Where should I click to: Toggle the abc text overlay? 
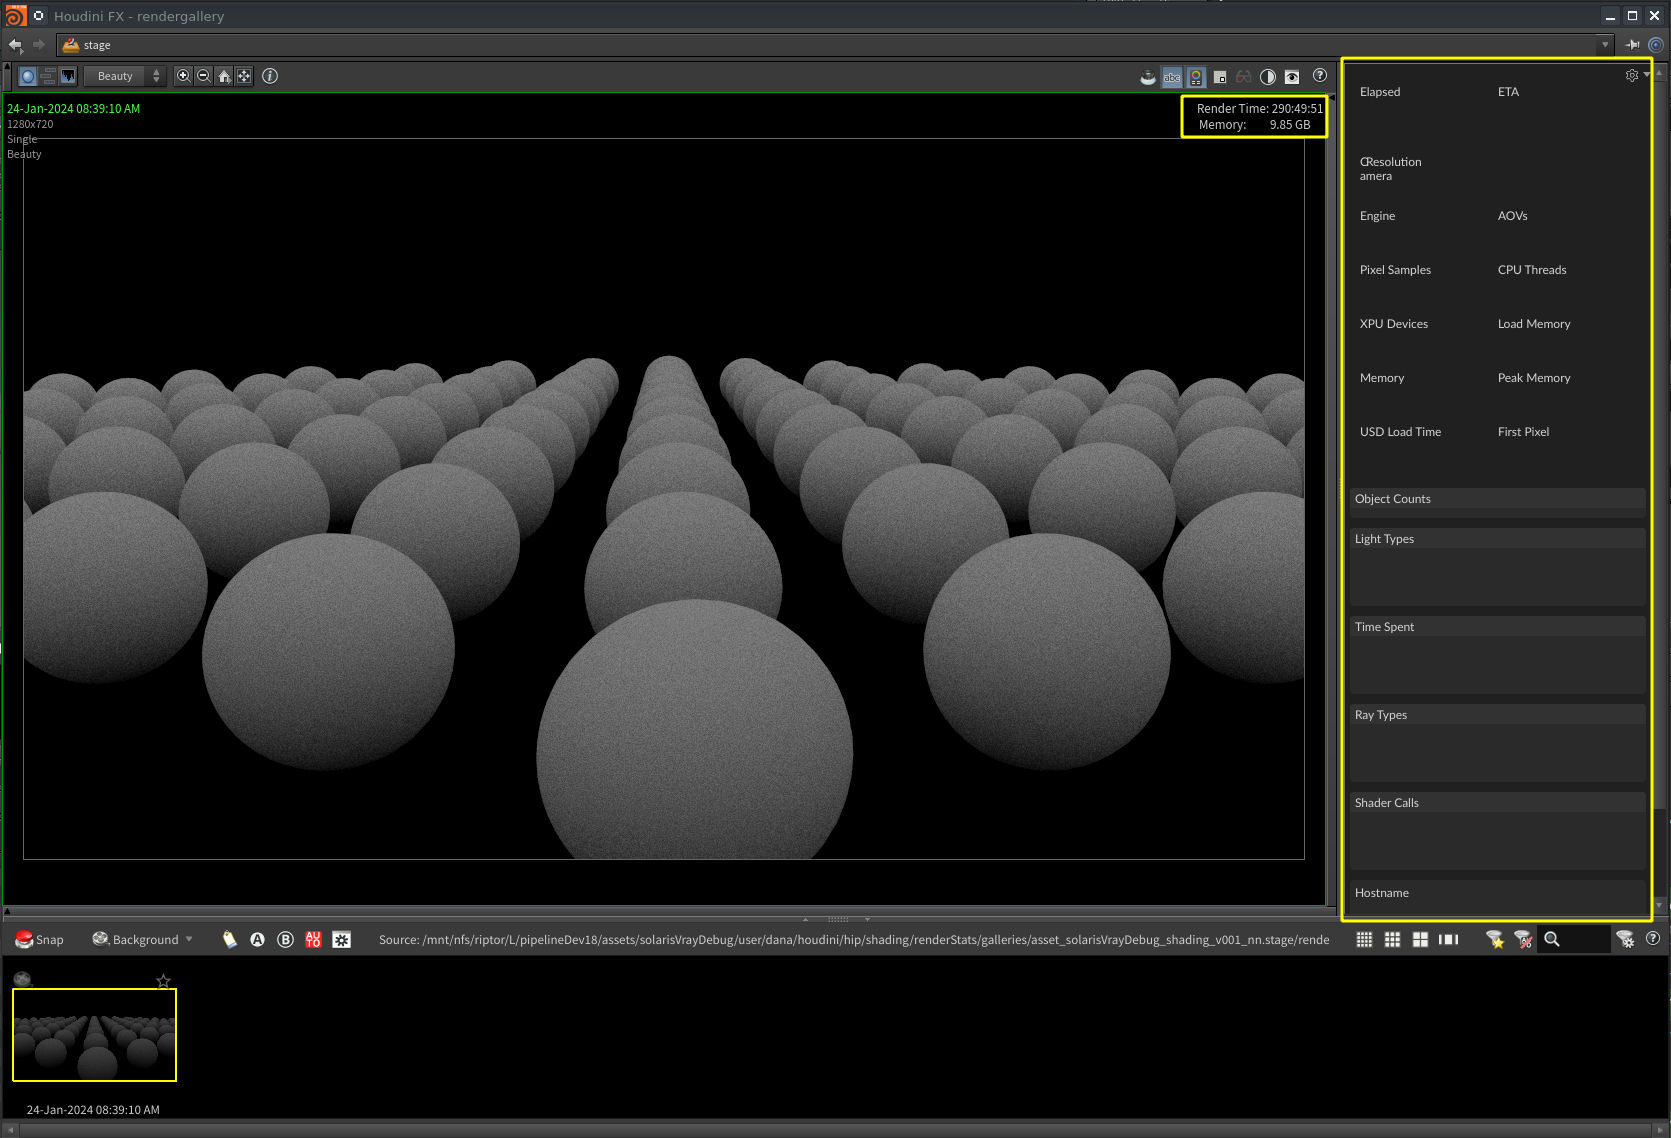coord(1172,77)
